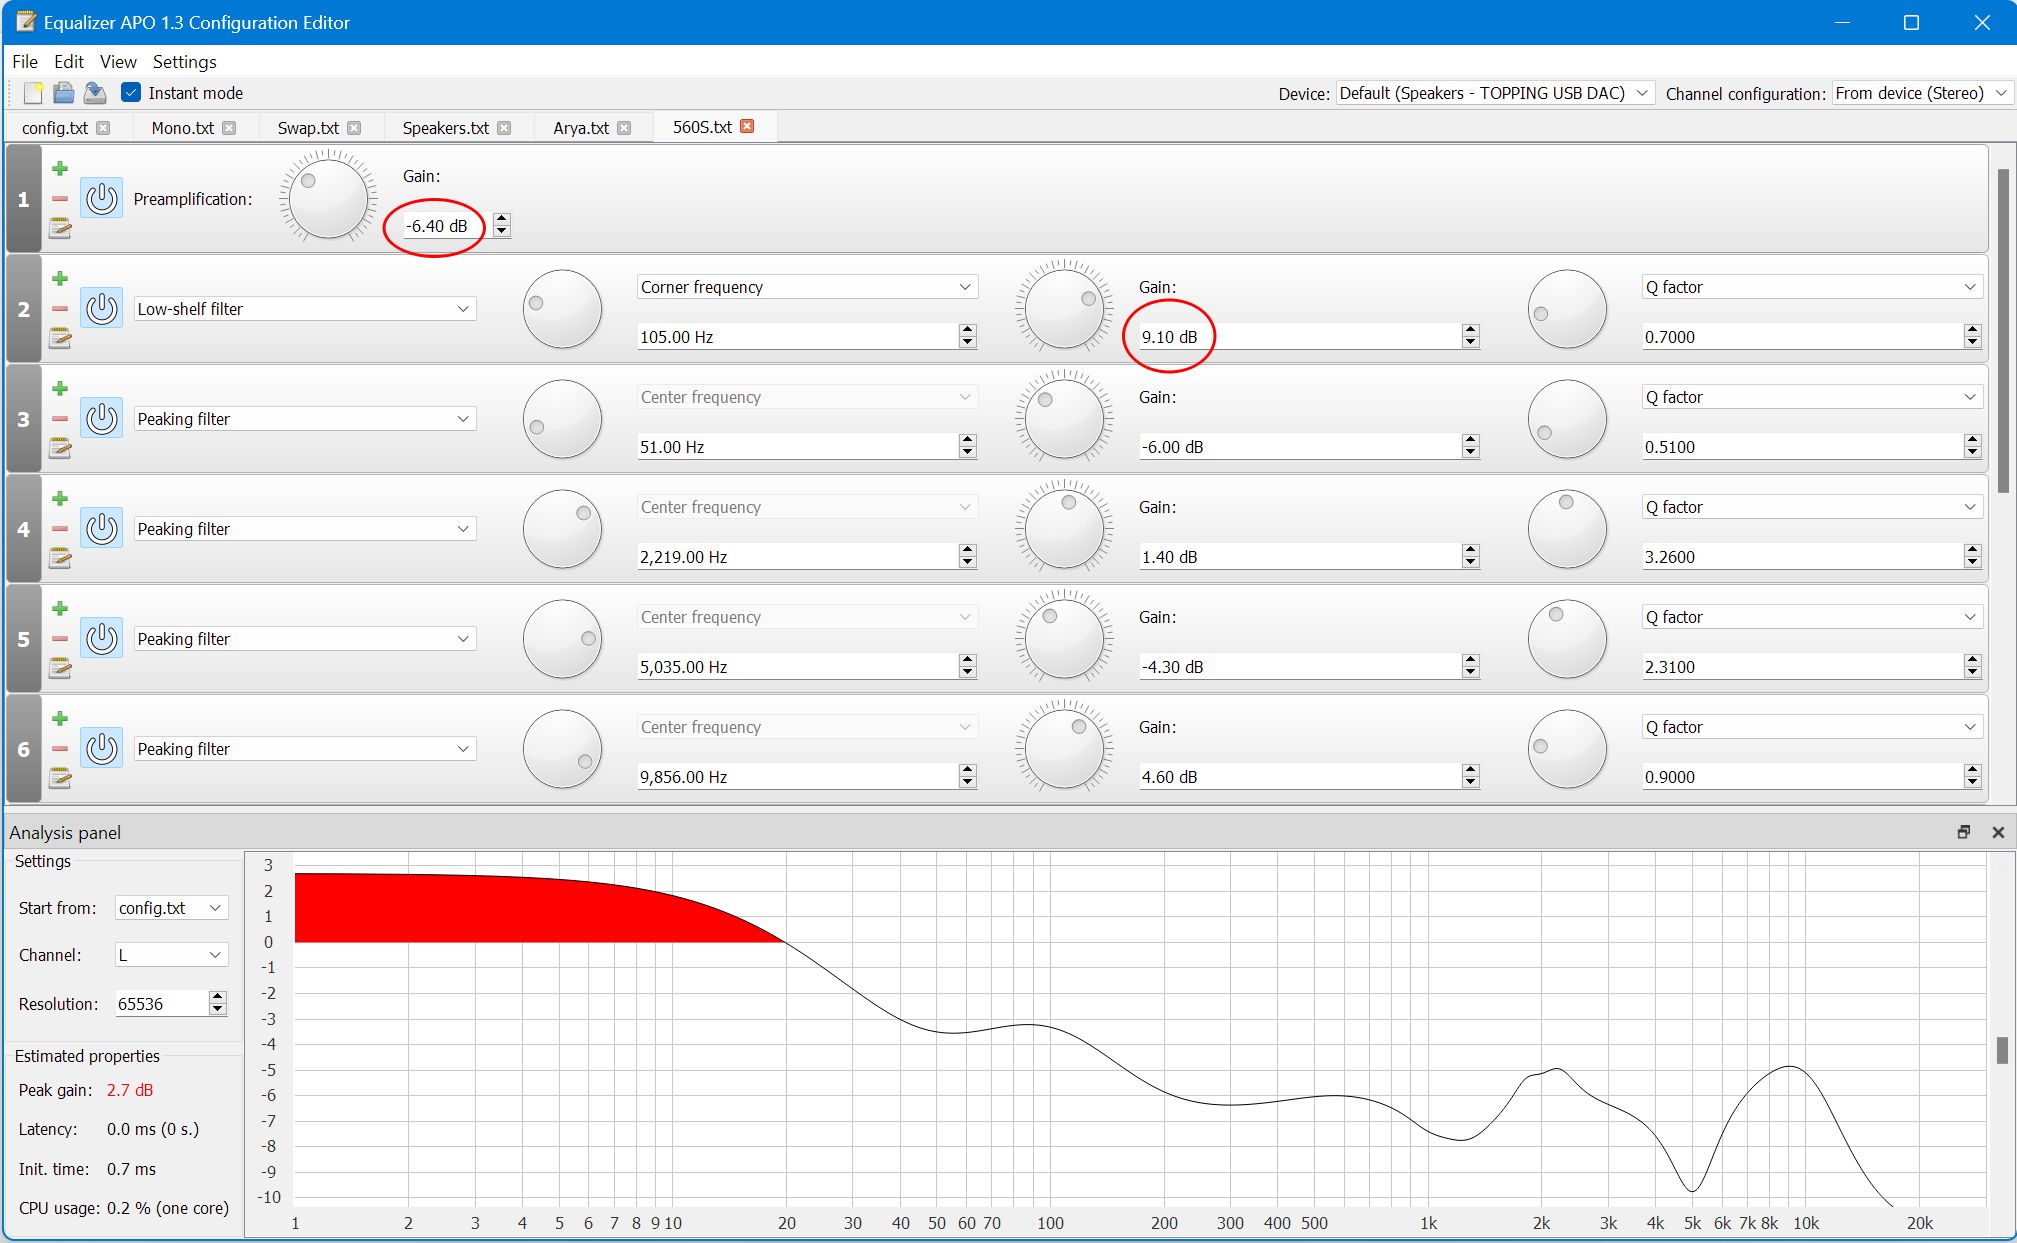Close the 560S.txt tab
The width and height of the screenshot is (2017, 1243).
click(747, 126)
